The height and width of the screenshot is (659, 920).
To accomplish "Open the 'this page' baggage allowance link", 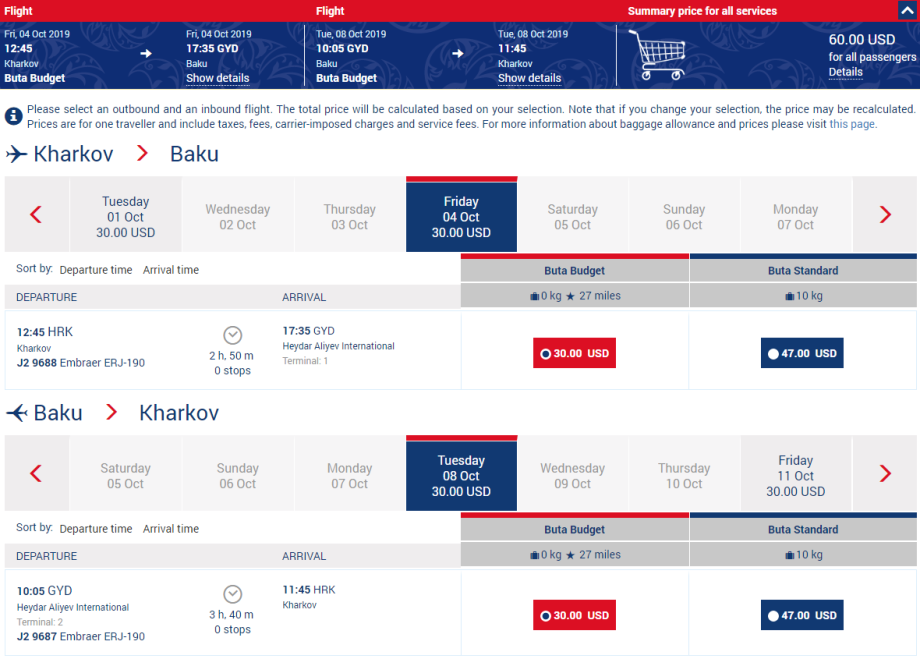I will pyautogui.click(x=852, y=124).
